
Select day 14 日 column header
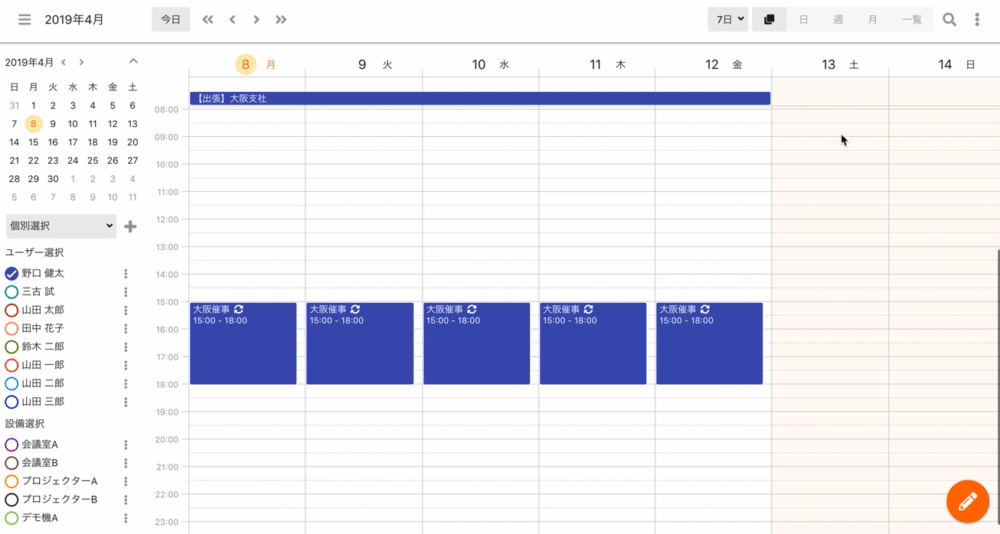pos(956,64)
